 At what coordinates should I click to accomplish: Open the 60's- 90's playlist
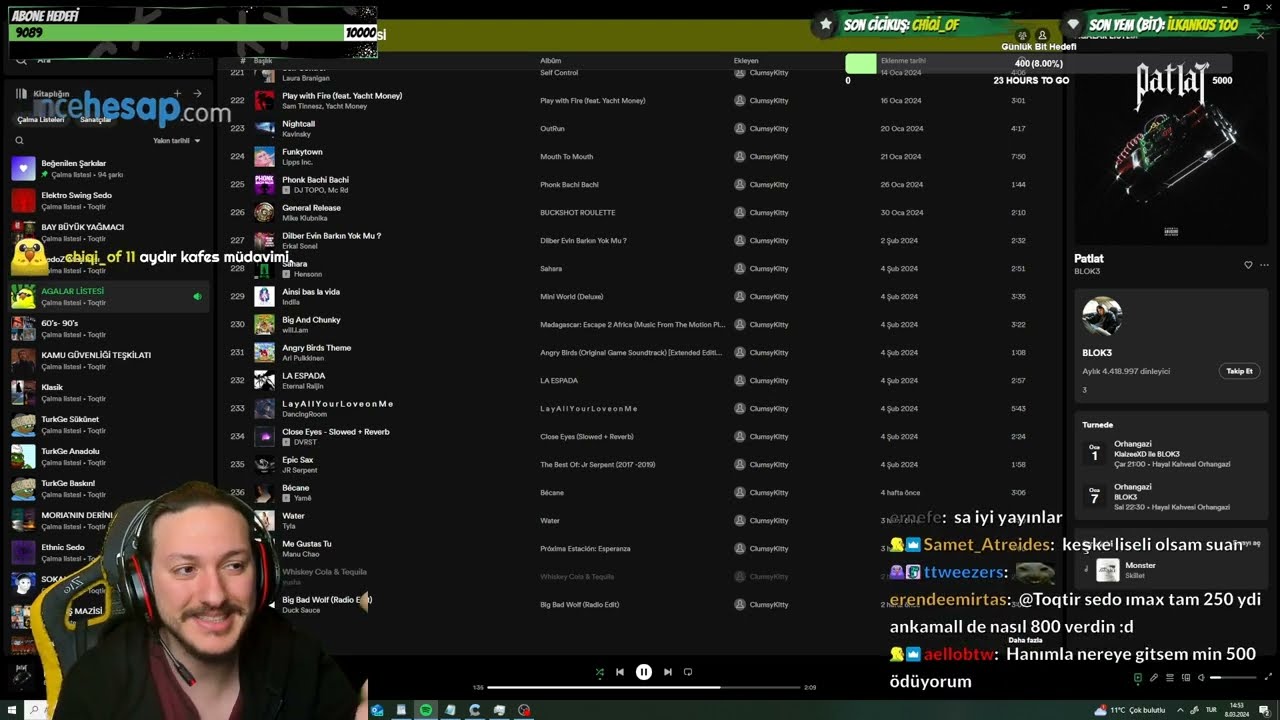pos(110,328)
